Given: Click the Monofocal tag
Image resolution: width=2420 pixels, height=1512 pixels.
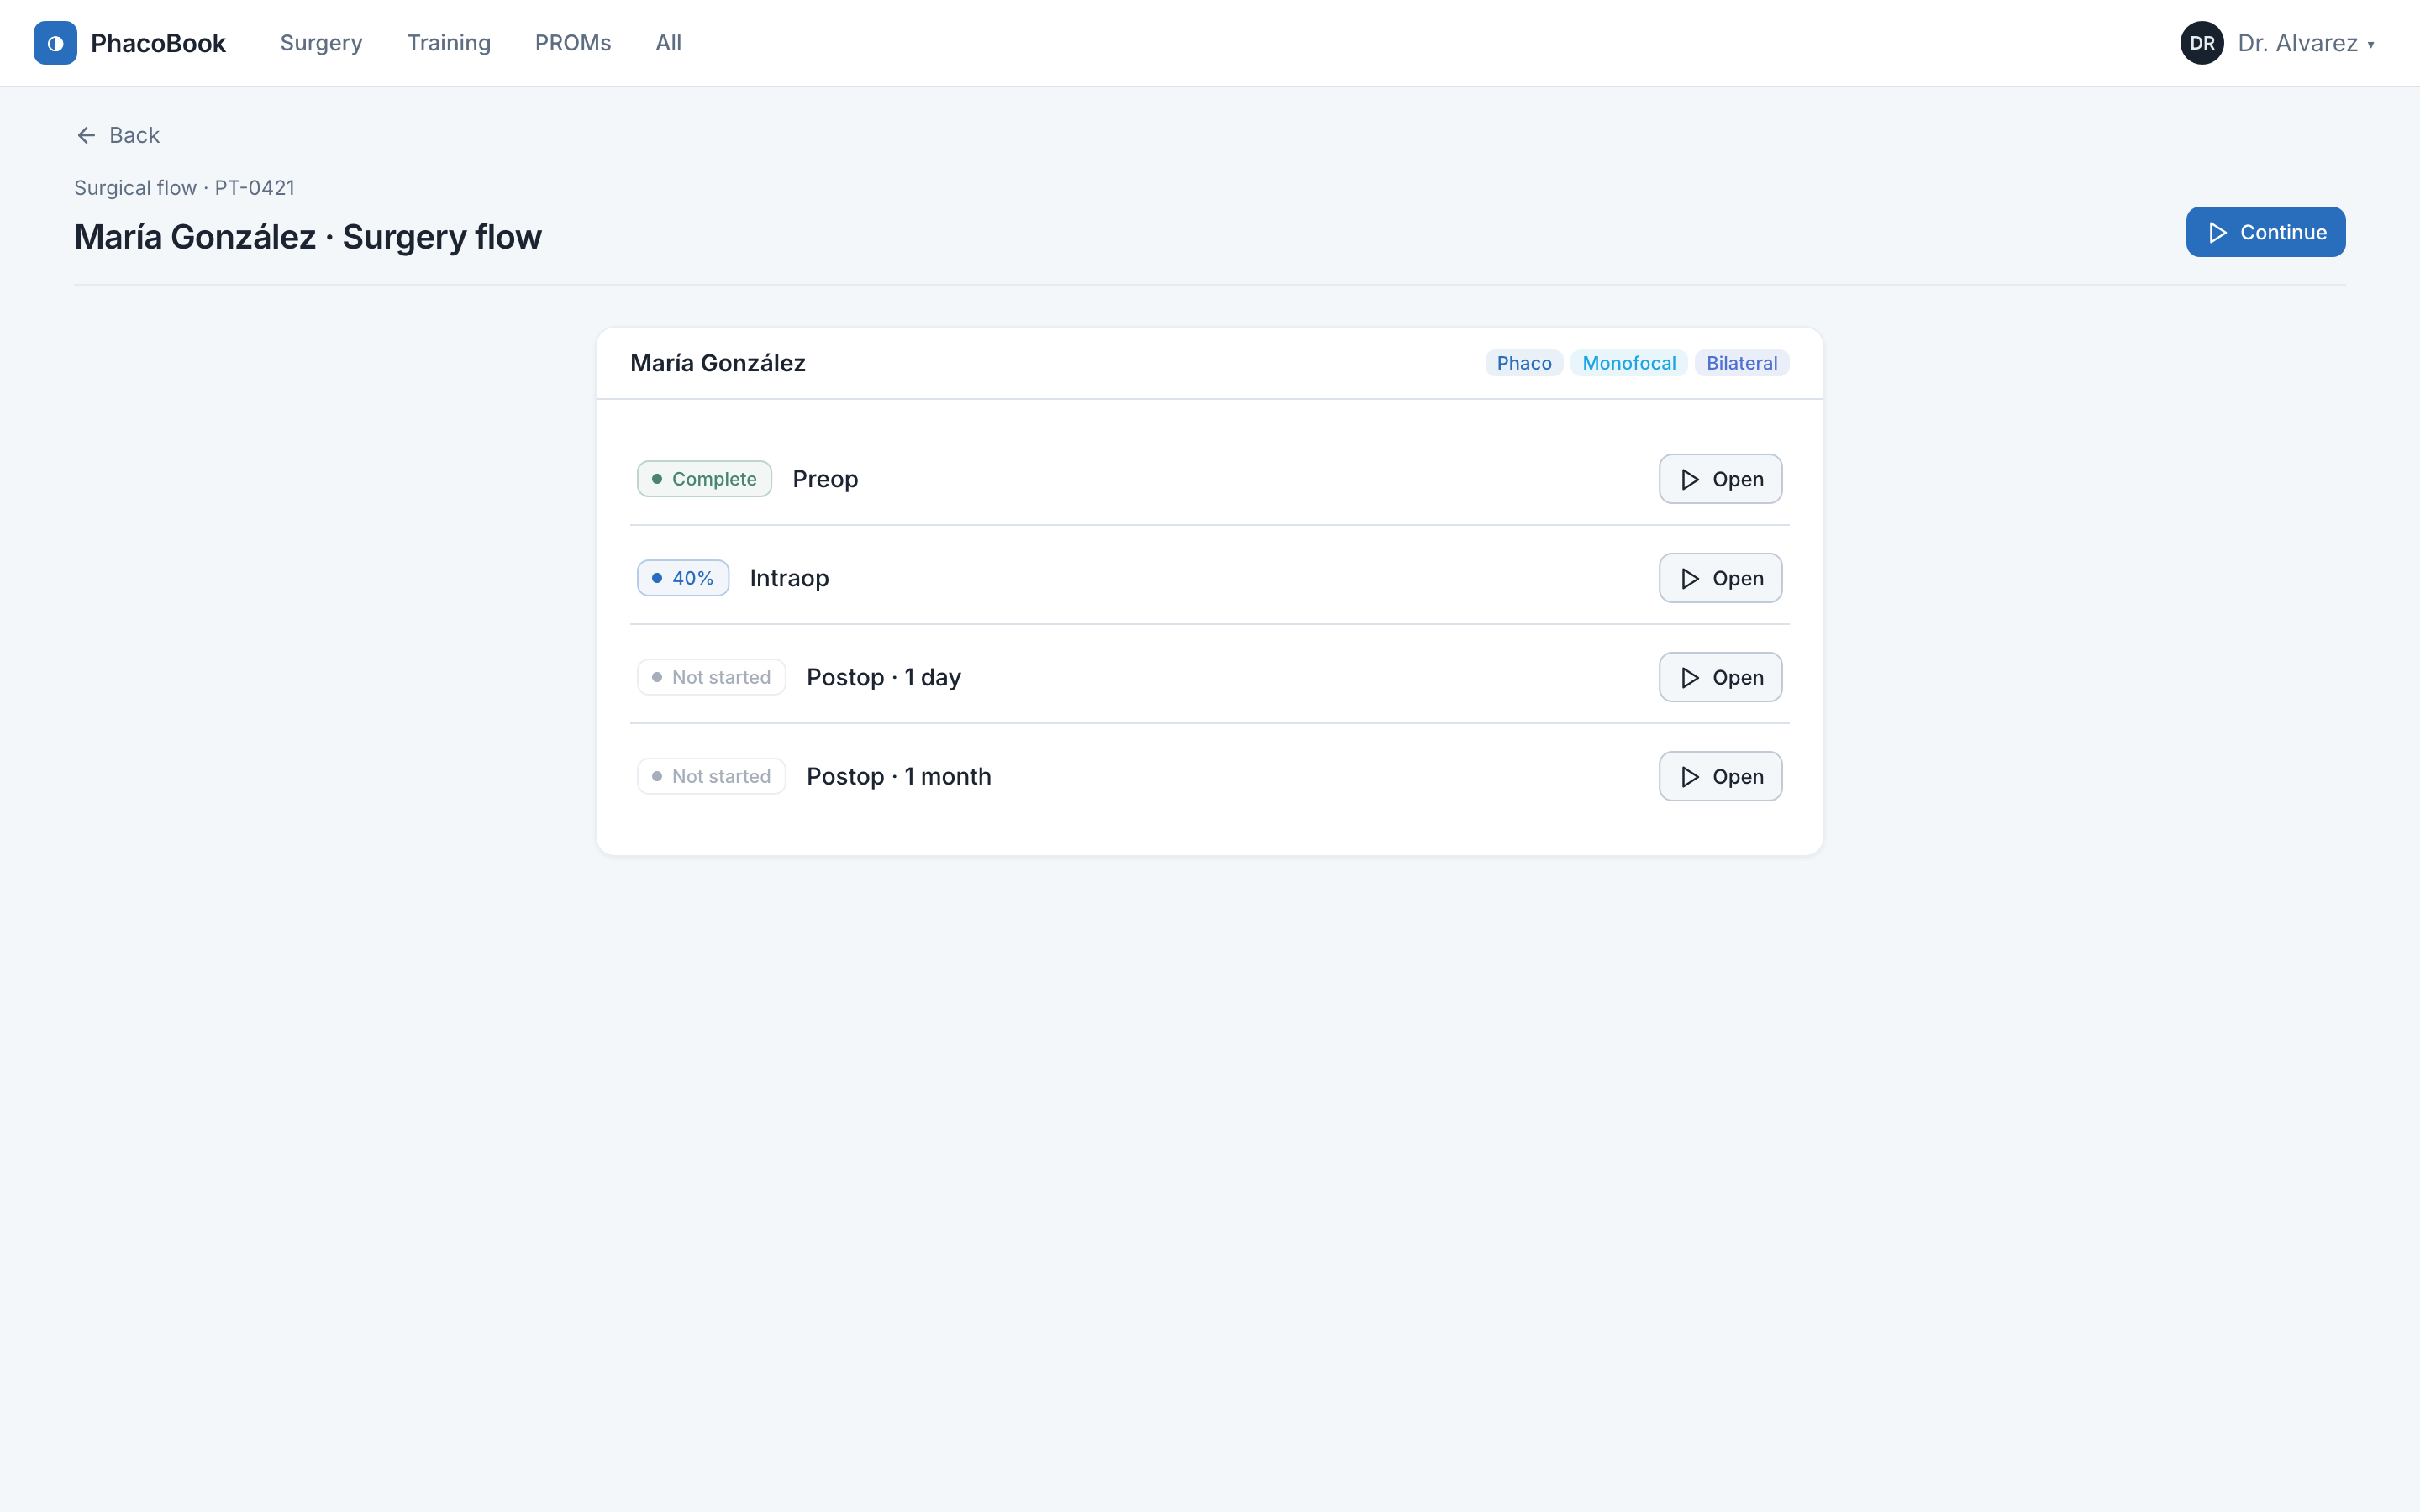Looking at the screenshot, I should 1629,363.
